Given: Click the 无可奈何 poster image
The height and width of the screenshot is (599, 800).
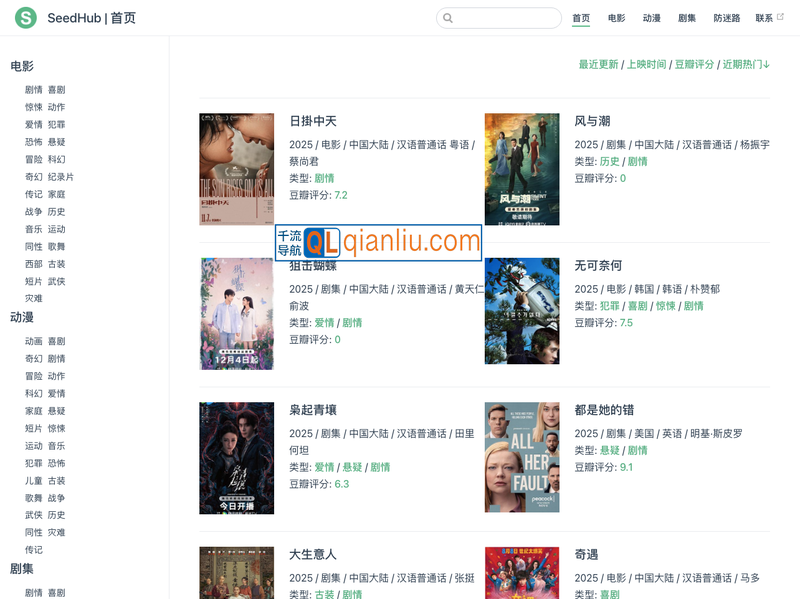Looking at the screenshot, I should tap(521, 311).
